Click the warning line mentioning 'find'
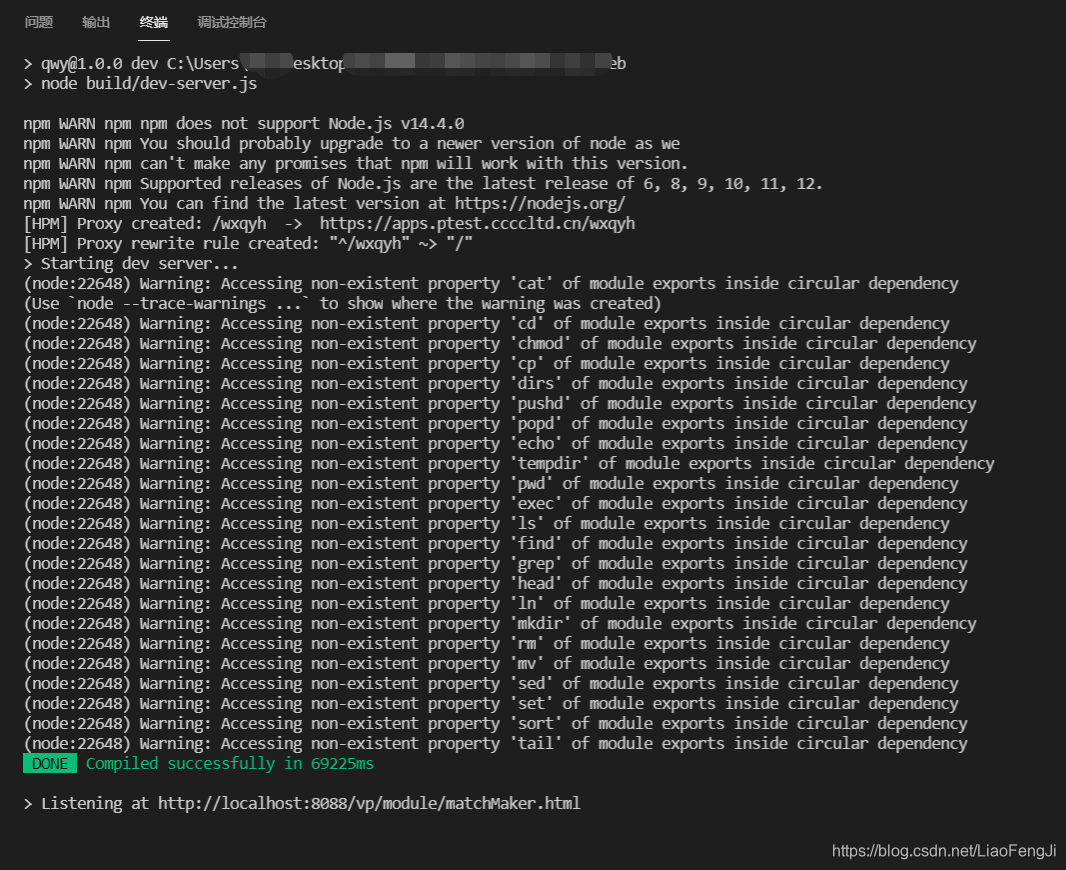Viewport: 1066px width, 870px height. point(496,543)
